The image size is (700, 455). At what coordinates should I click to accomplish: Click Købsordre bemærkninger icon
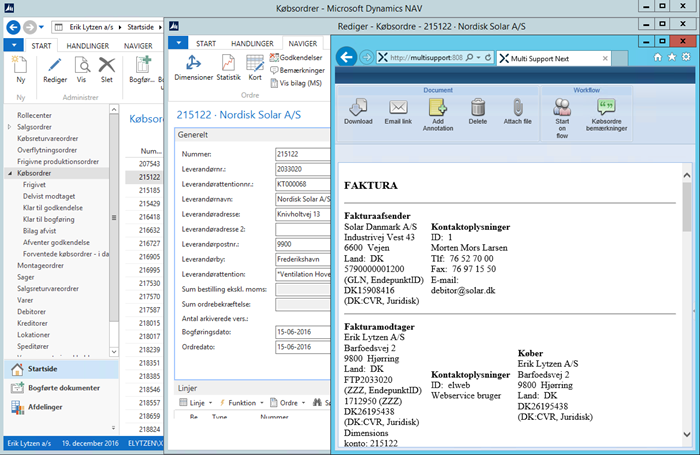(x=606, y=107)
